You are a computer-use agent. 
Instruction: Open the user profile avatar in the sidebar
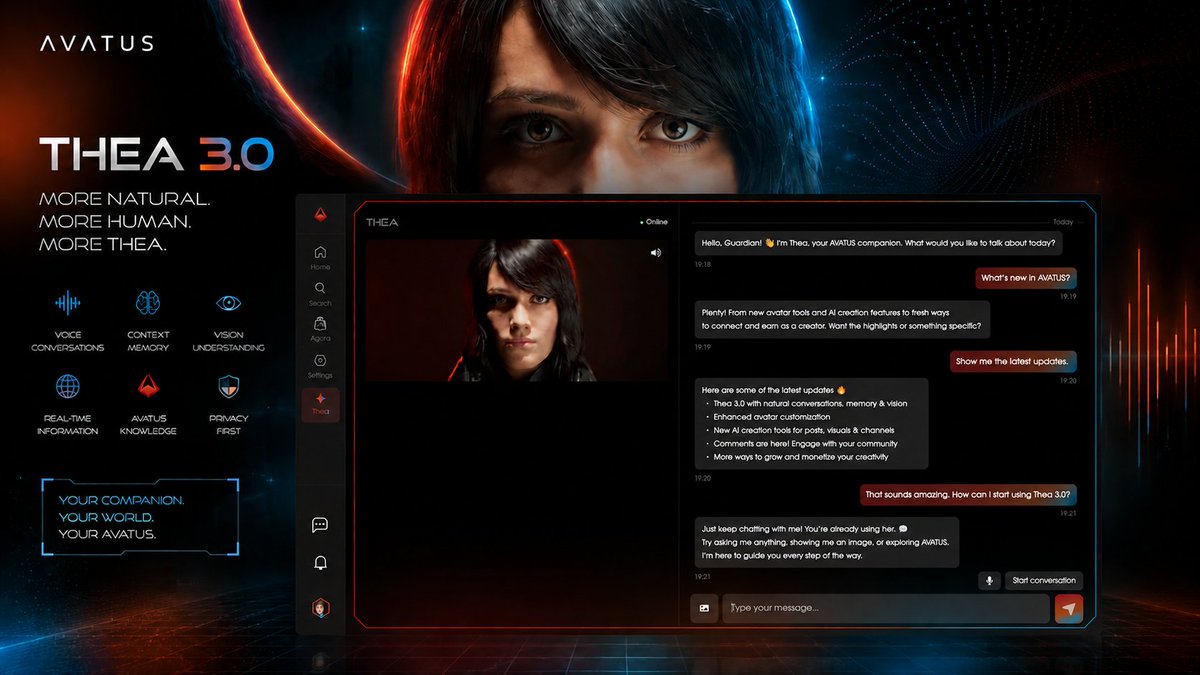click(x=320, y=608)
